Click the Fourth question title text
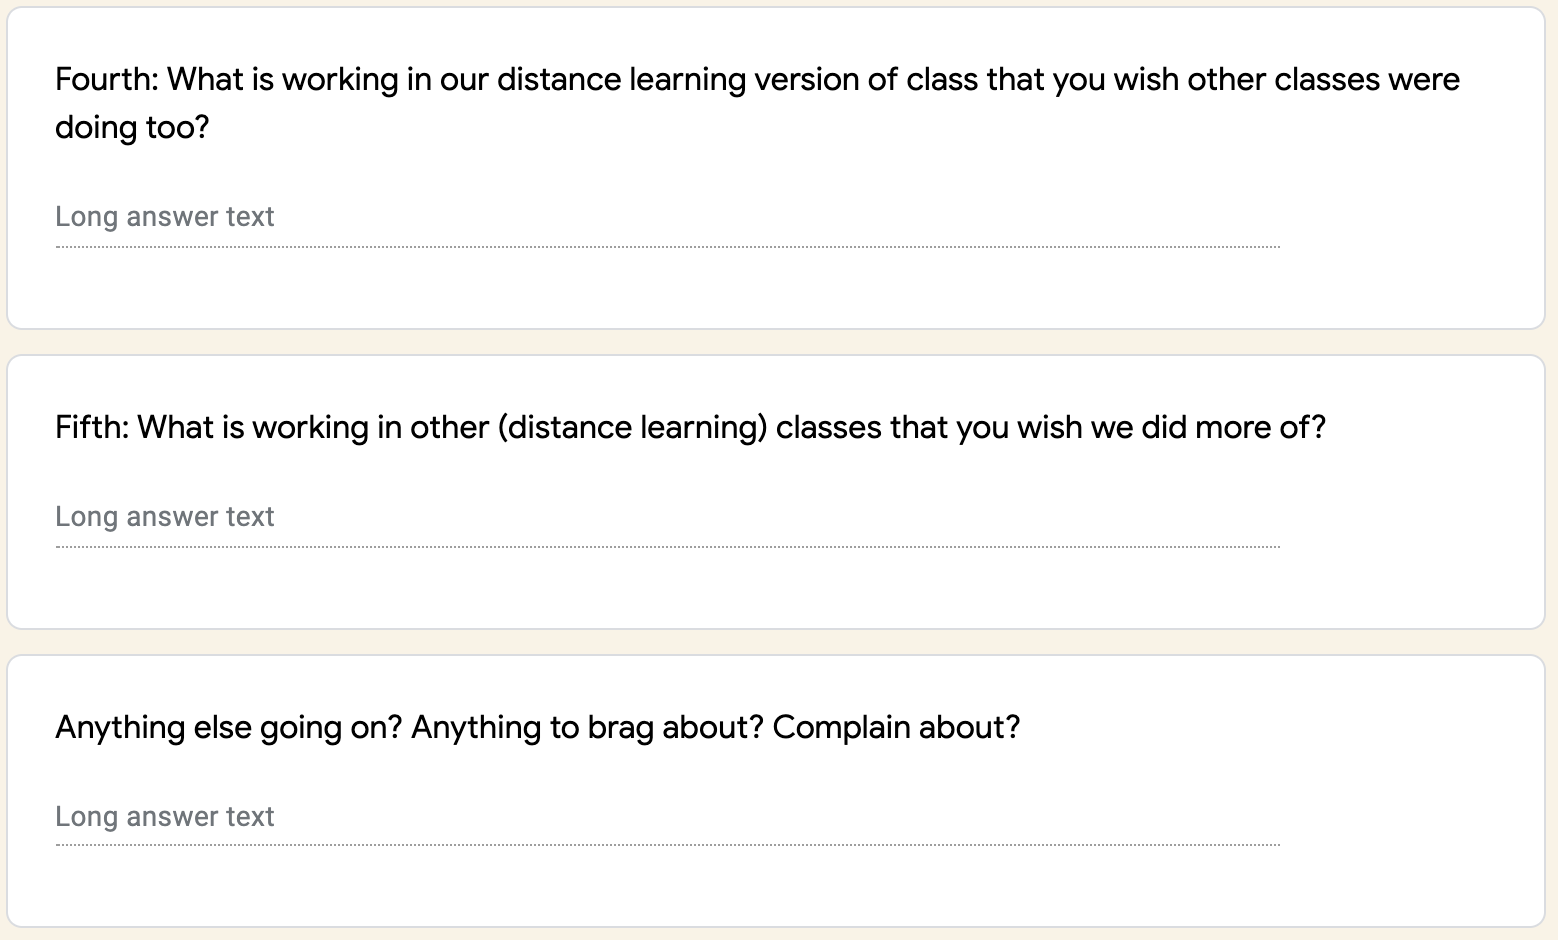This screenshot has height=940, width=1558. (757, 80)
